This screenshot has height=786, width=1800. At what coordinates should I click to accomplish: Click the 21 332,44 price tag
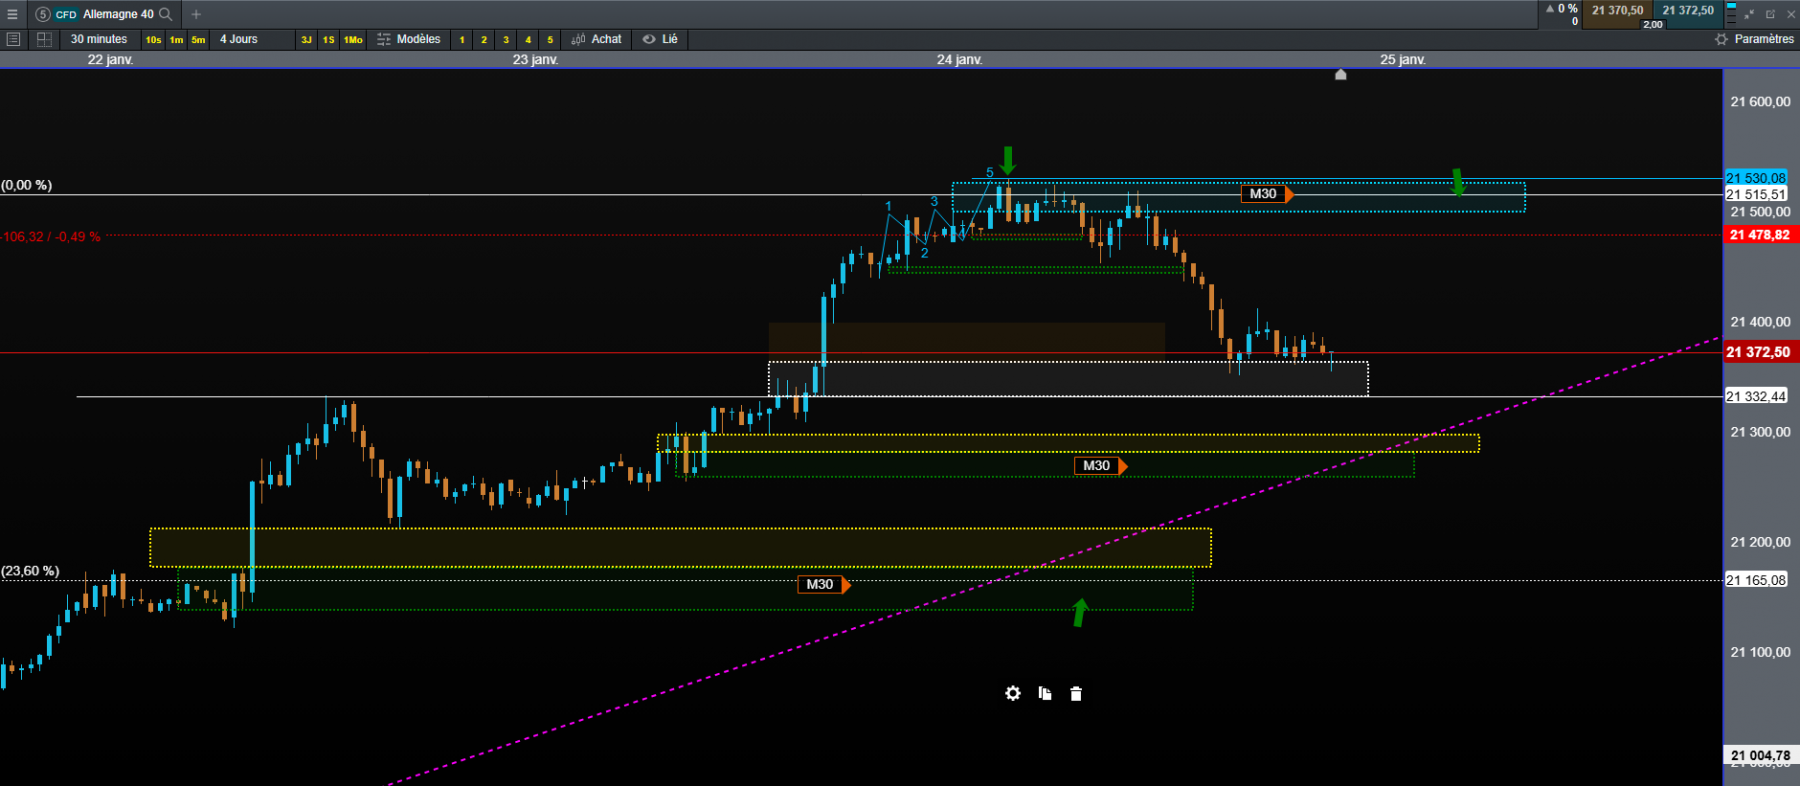point(1756,396)
